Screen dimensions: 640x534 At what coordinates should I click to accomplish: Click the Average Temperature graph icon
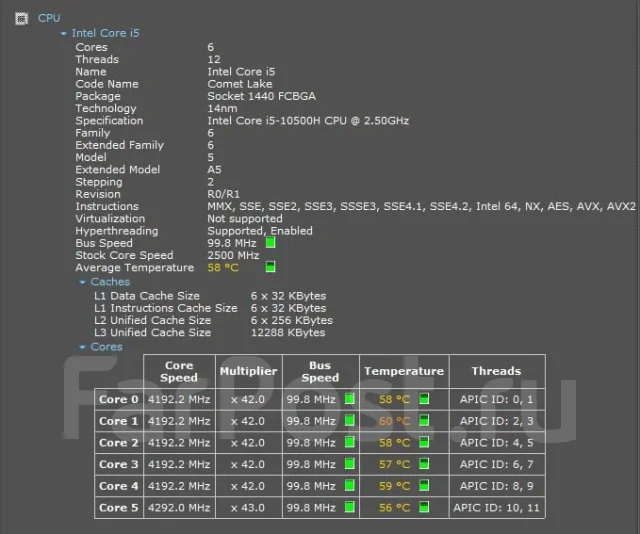[x=271, y=267]
